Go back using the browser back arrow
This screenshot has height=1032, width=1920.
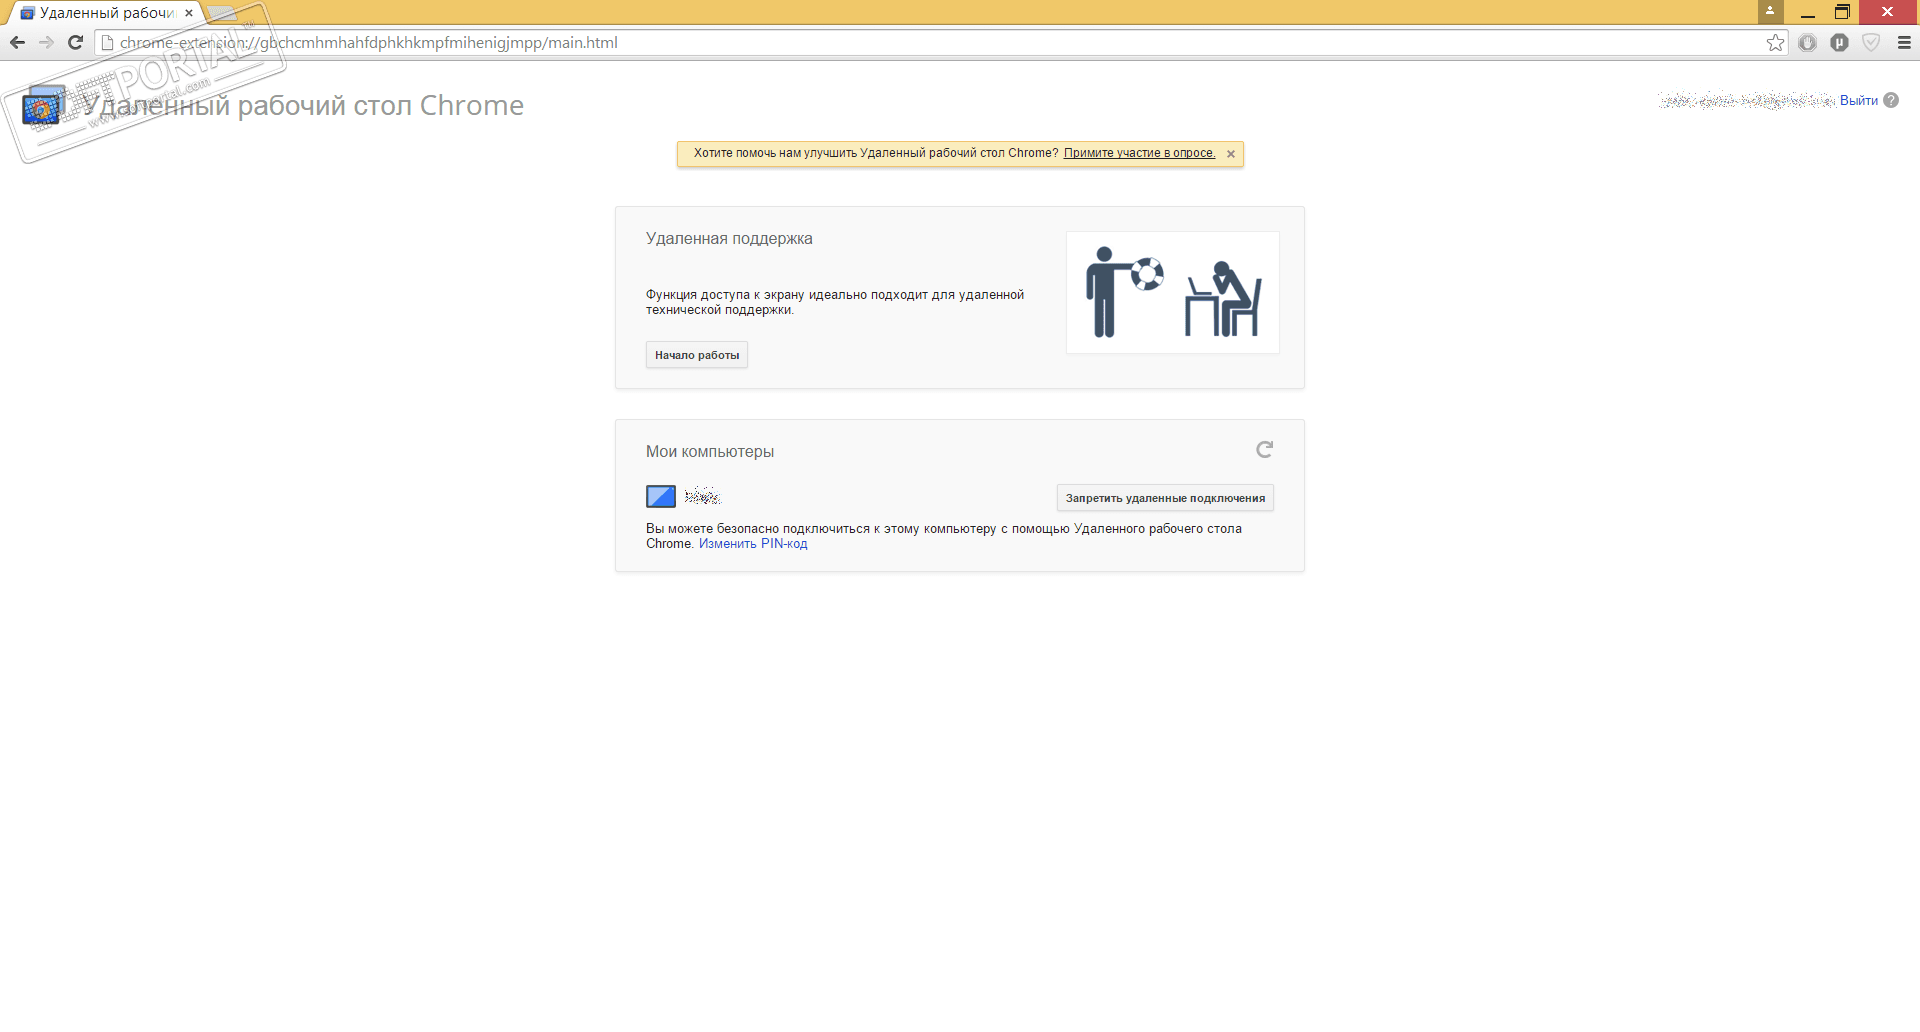tap(17, 42)
